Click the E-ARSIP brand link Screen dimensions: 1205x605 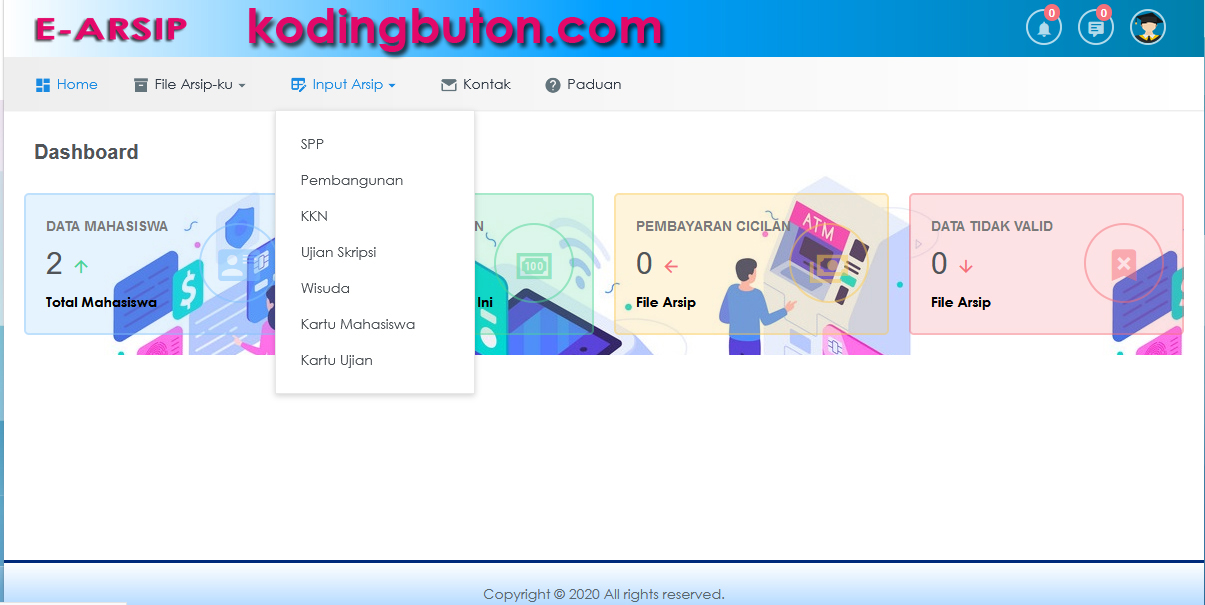point(109,28)
